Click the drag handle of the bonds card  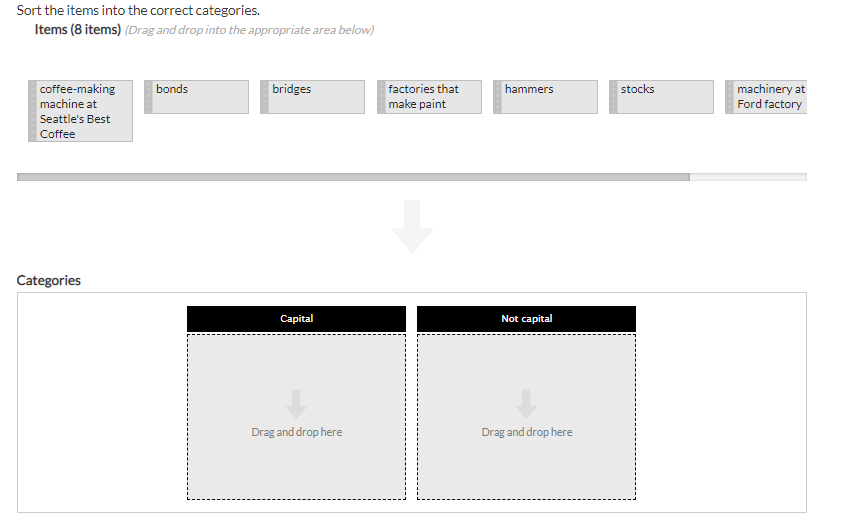[148, 97]
